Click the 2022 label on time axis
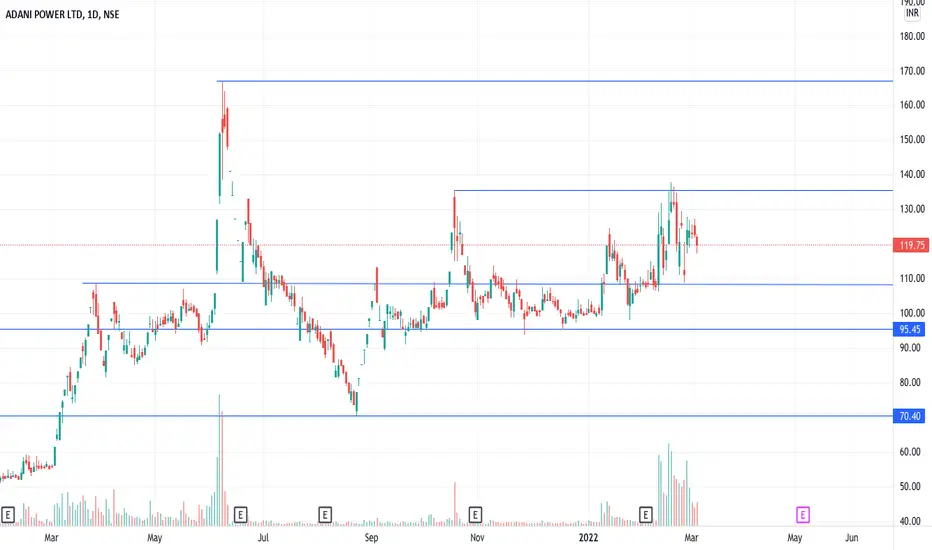Image resolution: width=932 pixels, height=550 pixels. (588, 538)
